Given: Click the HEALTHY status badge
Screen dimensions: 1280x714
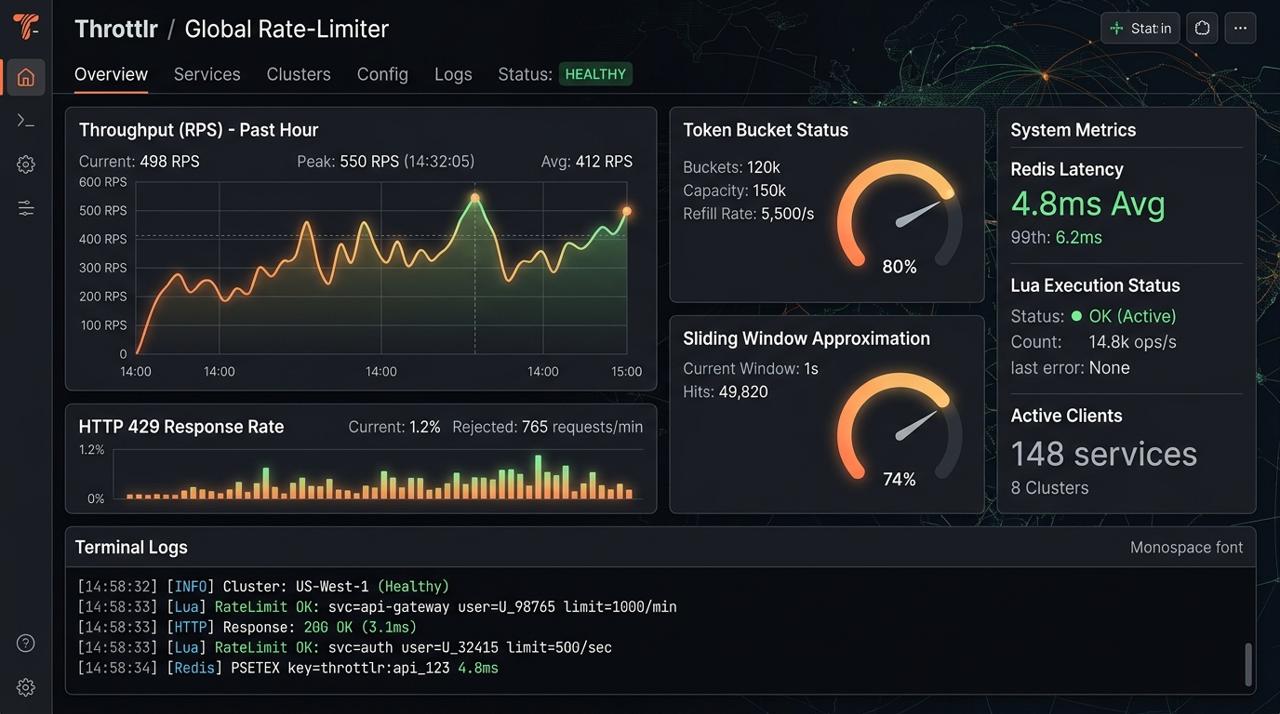Looking at the screenshot, I should (x=595, y=74).
